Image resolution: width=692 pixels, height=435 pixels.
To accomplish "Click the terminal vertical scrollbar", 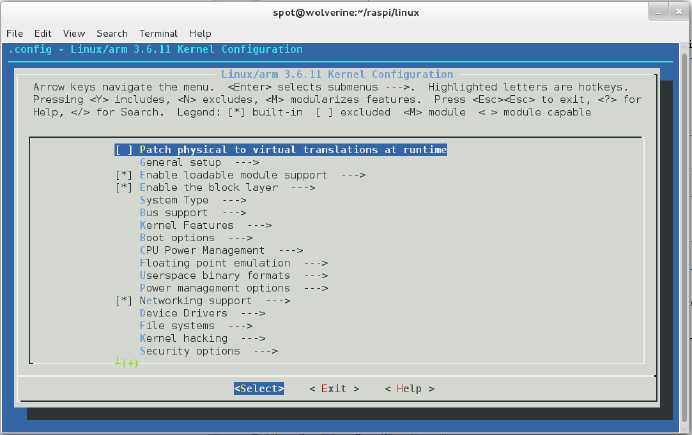I will [684, 236].
